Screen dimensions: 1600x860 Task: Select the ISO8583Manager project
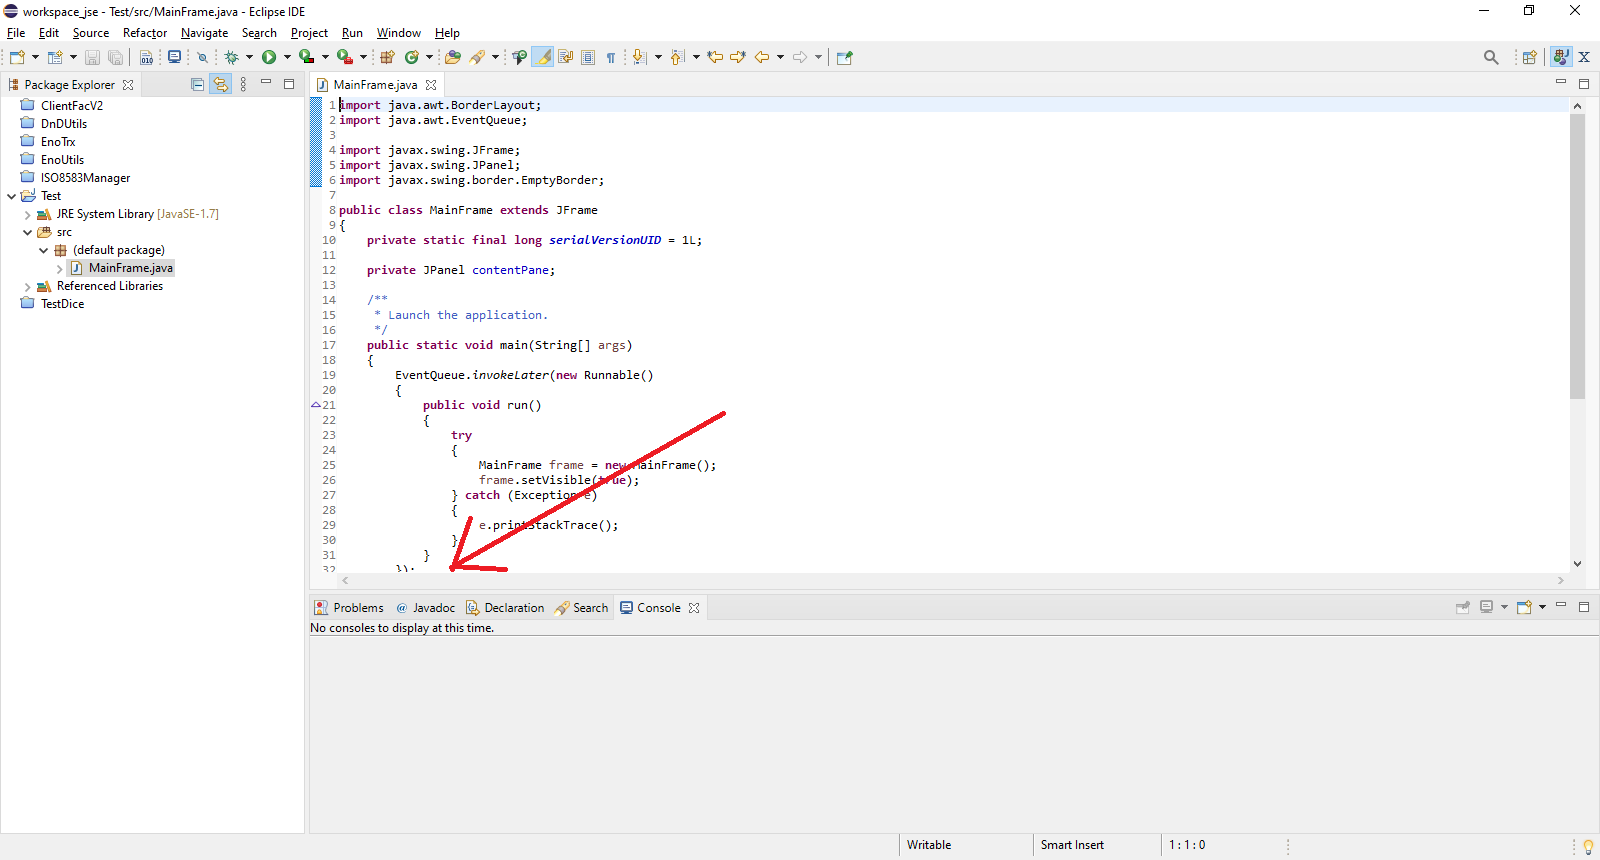pos(85,178)
